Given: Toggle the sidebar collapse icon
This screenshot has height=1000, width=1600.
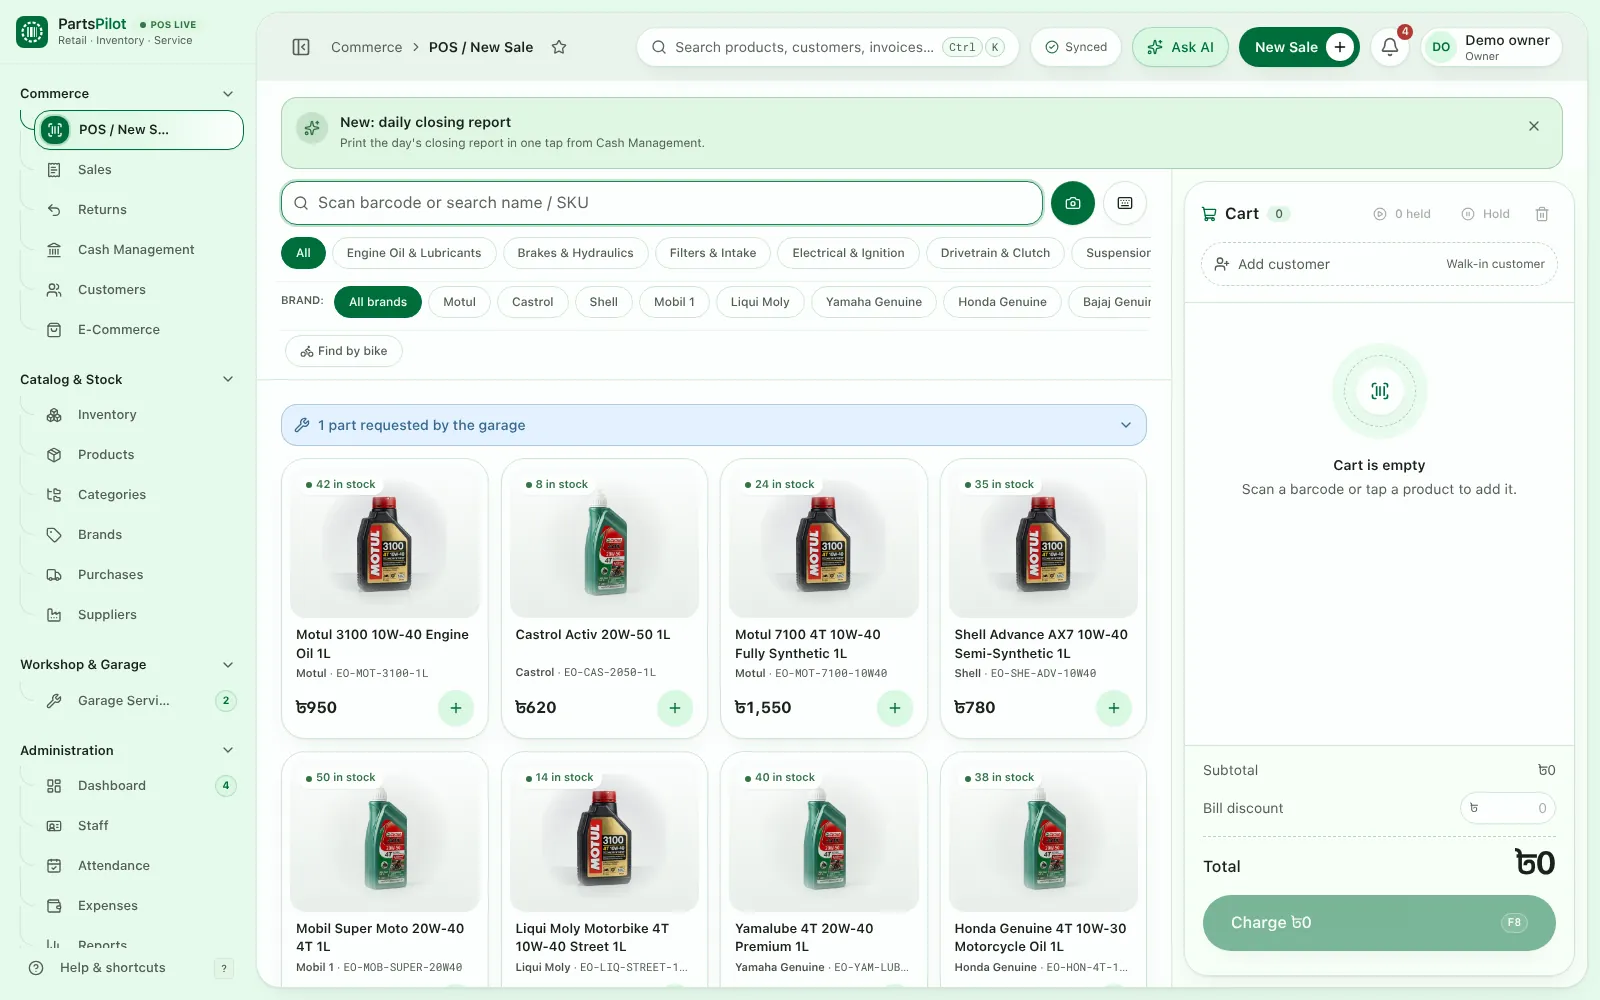Looking at the screenshot, I should [x=301, y=47].
